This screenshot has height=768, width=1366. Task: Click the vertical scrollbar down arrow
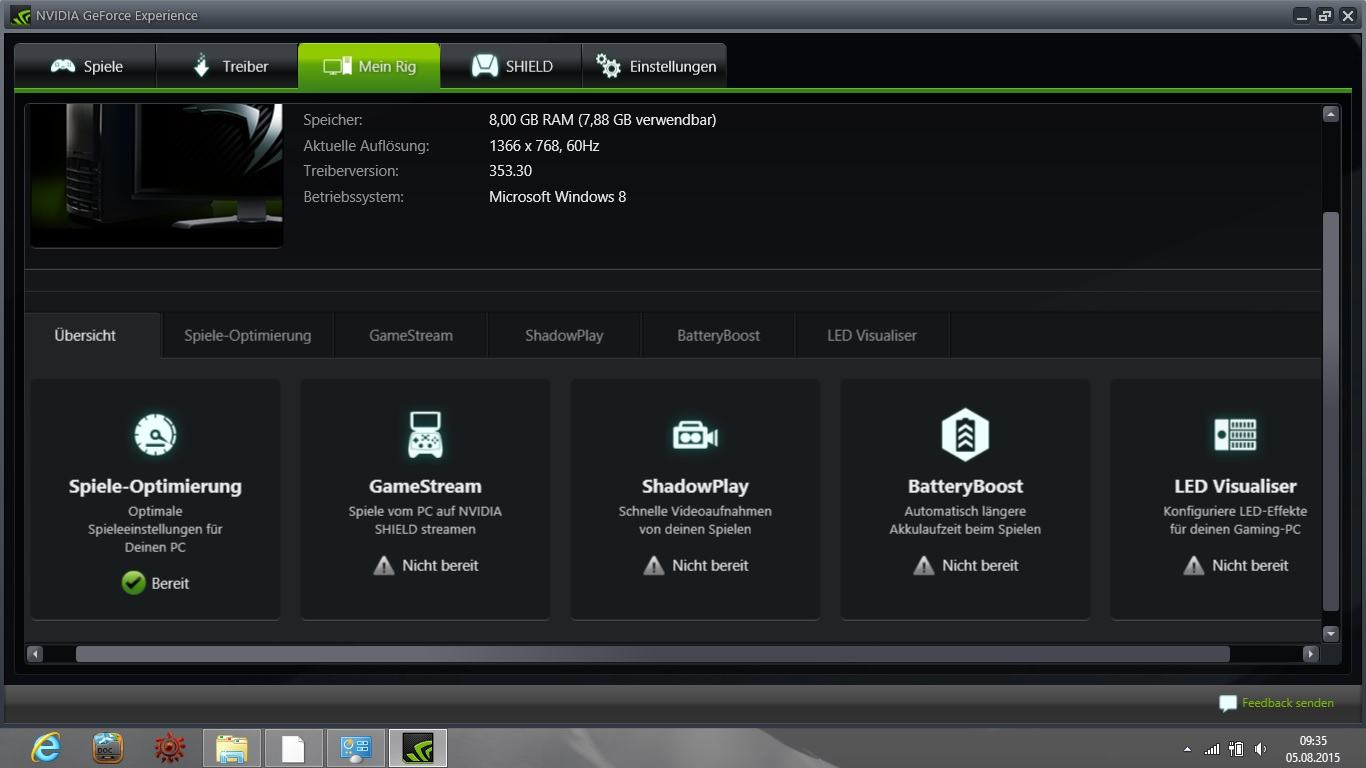click(1330, 633)
